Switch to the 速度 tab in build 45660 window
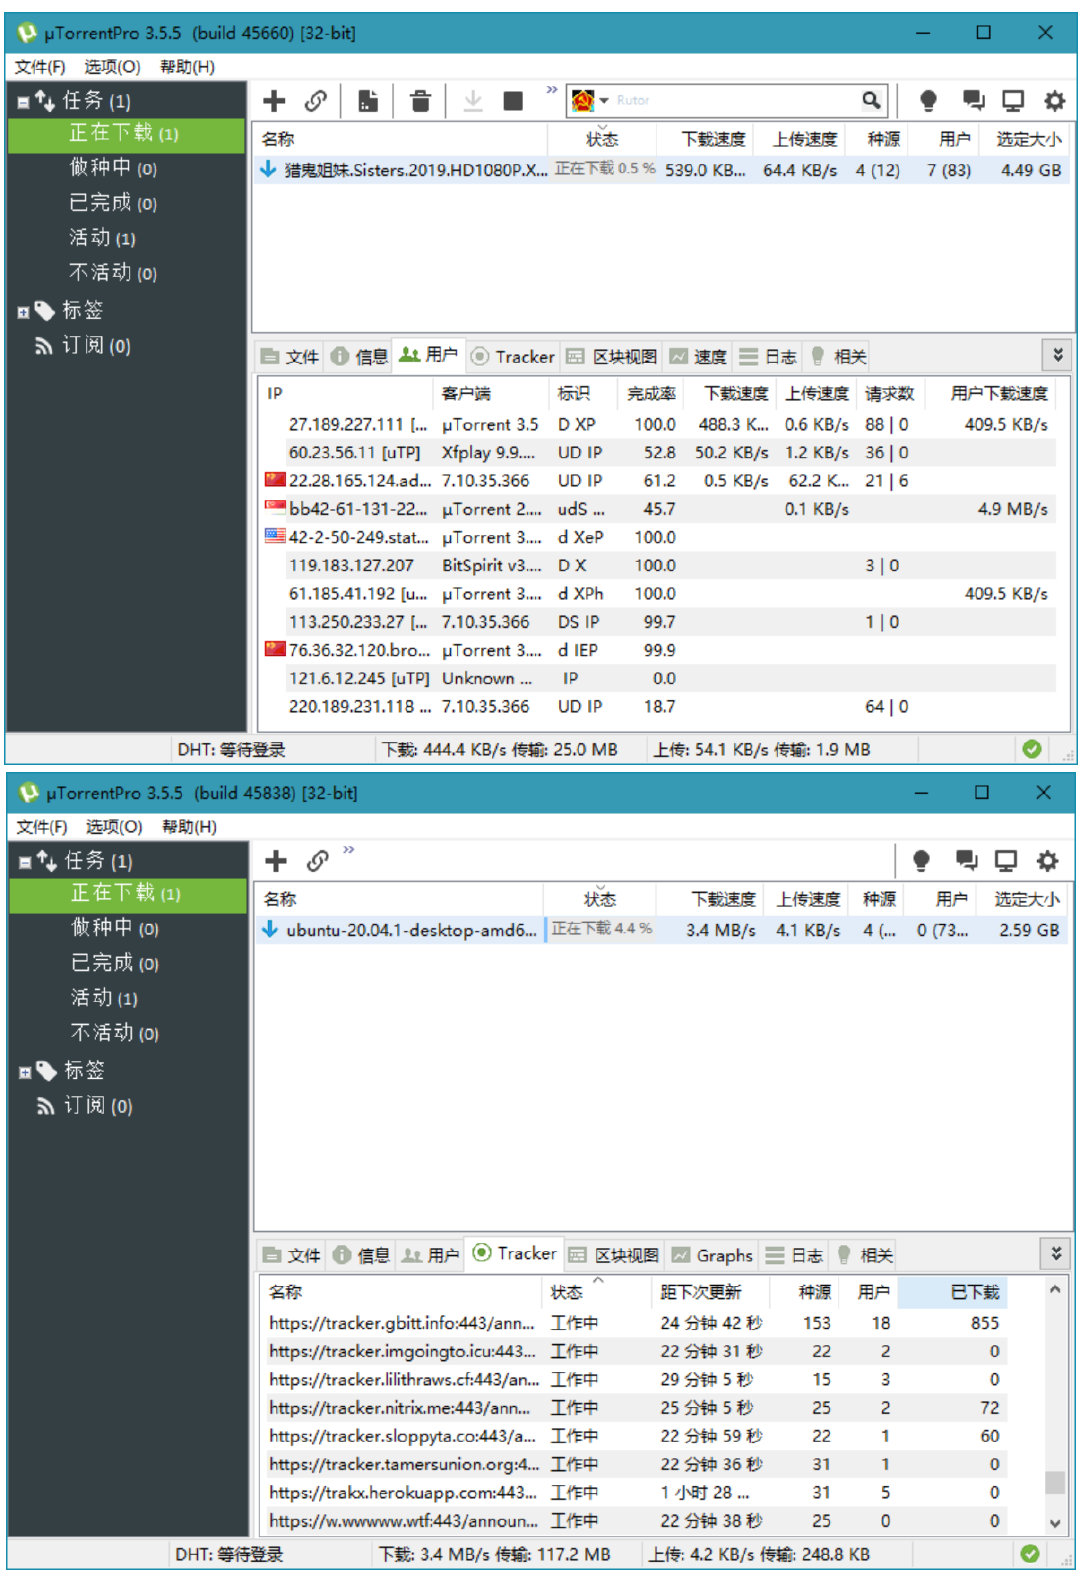 pyautogui.click(x=699, y=357)
